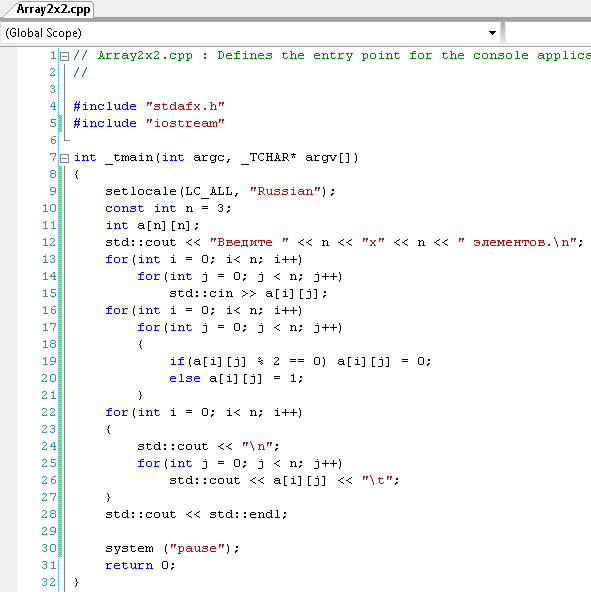This screenshot has height=592, width=591.
Task: Click the " элементов.\n" string literal
Action: [517, 242]
